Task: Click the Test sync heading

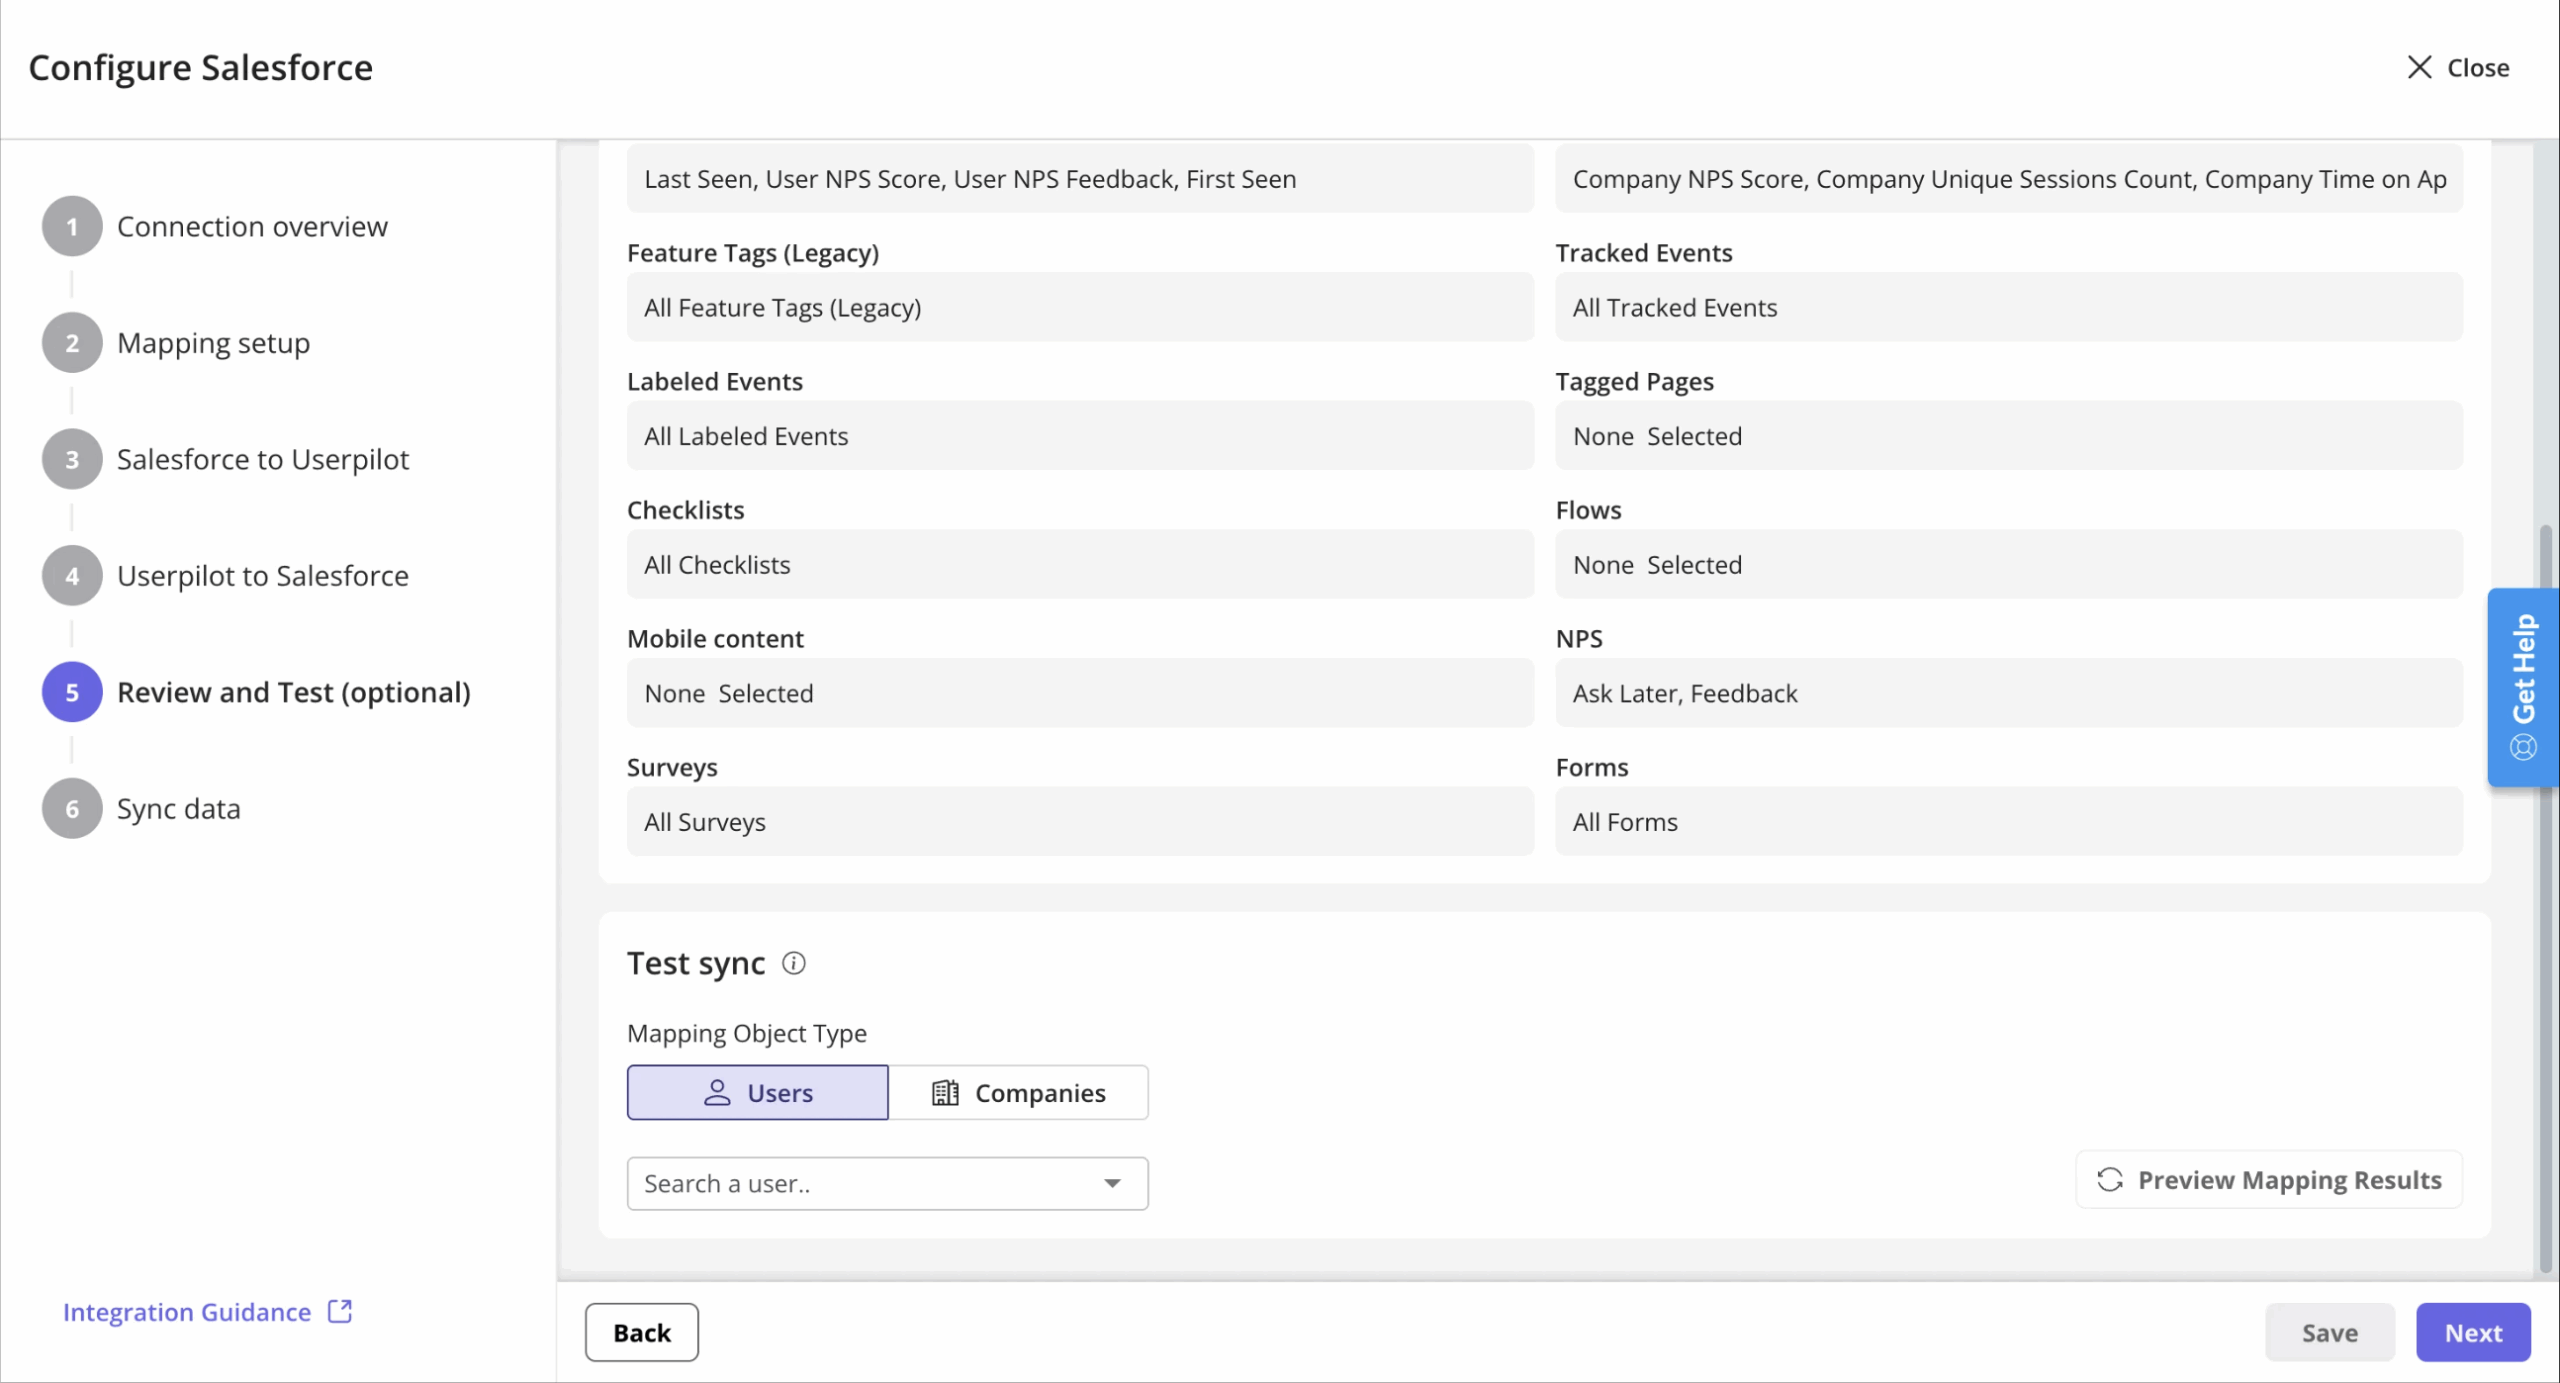Action: click(696, 963)
